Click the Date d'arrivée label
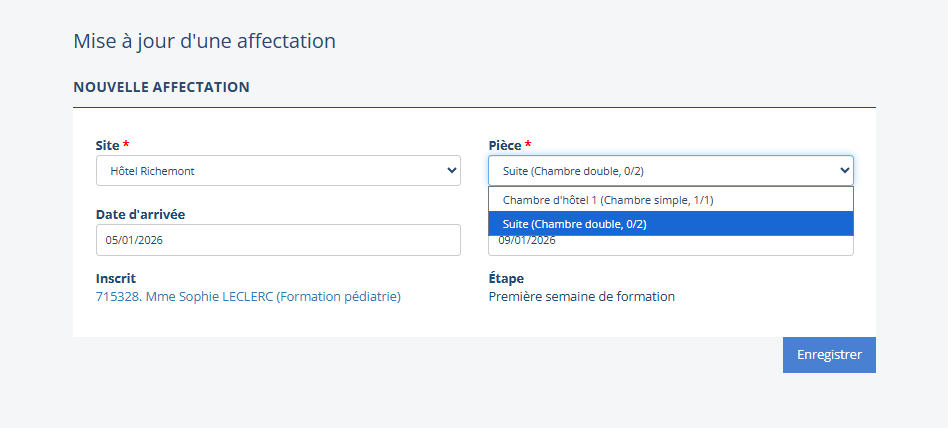948x428 pixels. click(140, 214)
